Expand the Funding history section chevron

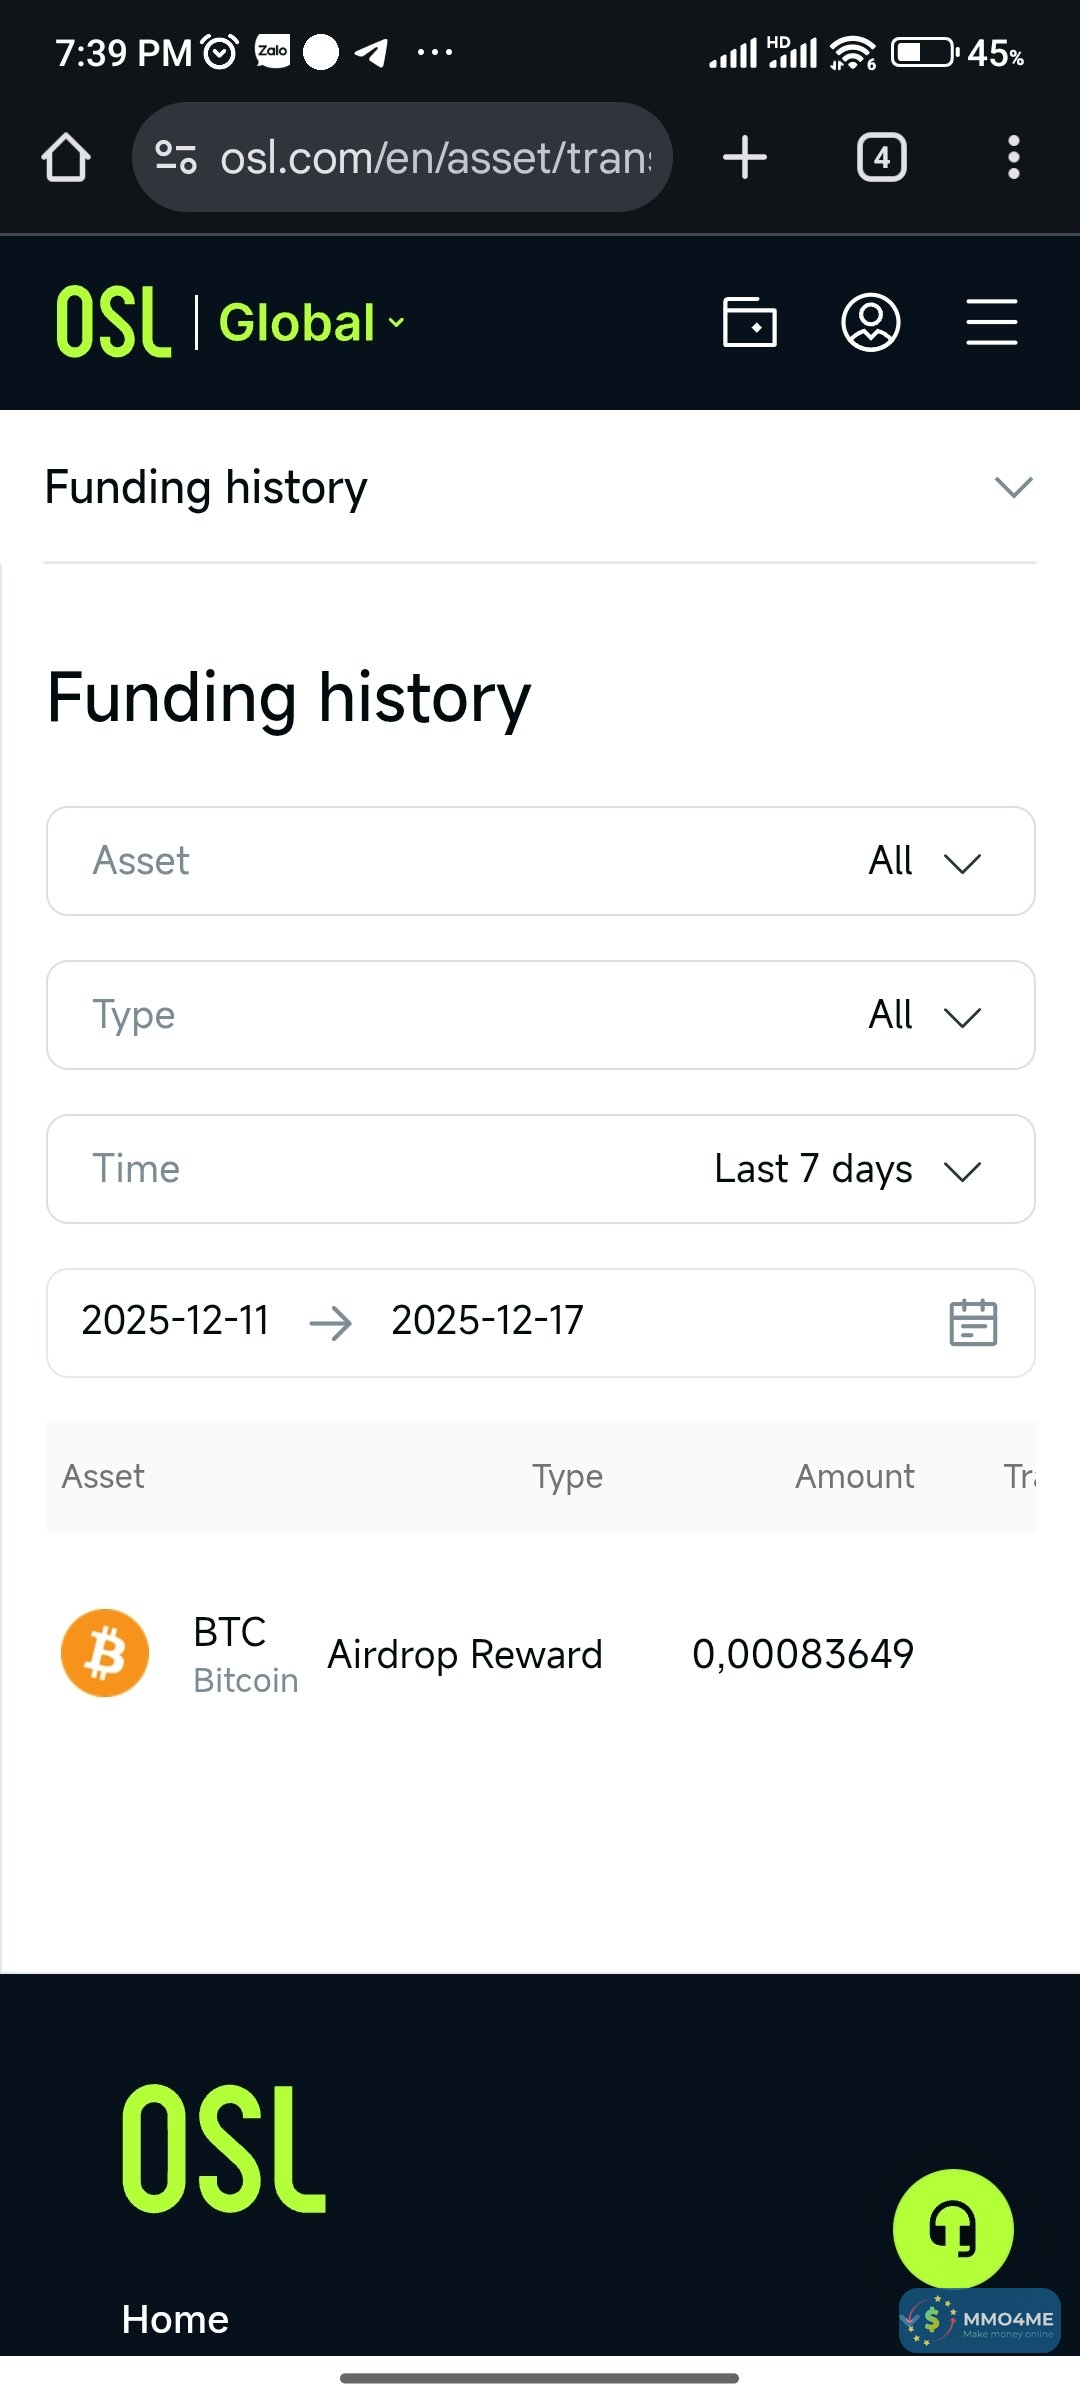pyautogui.click(x=1013, y=487)
